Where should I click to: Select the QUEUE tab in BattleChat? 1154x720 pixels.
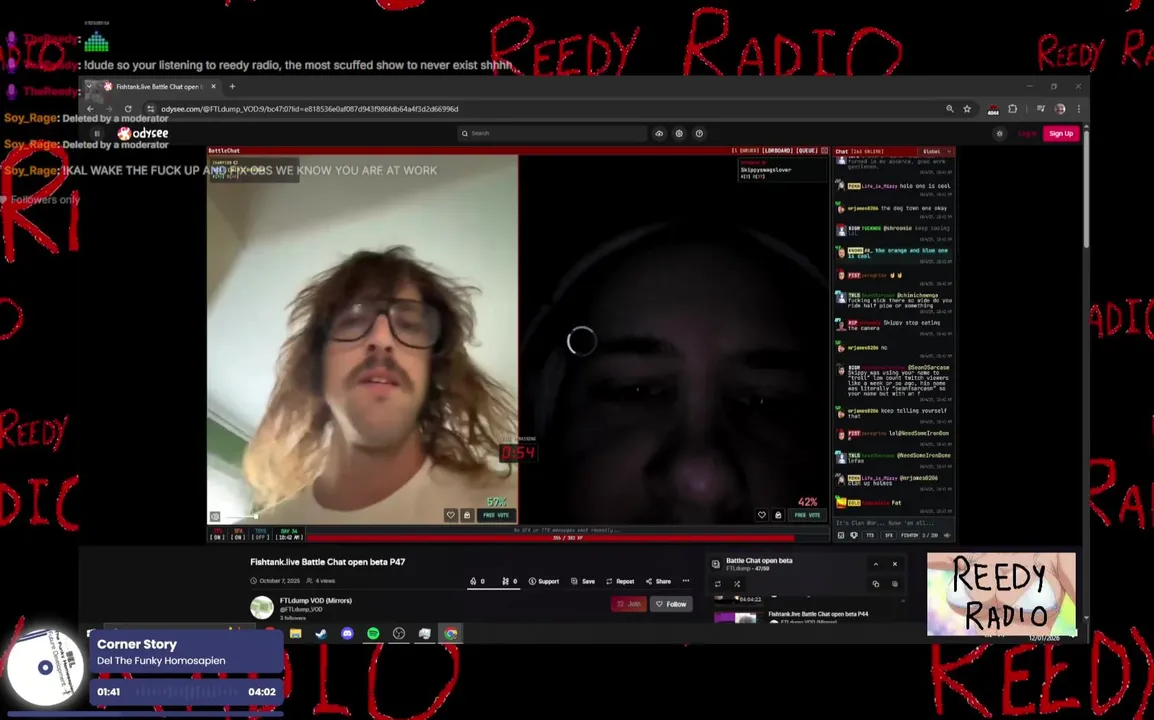(x=807, y=151)
